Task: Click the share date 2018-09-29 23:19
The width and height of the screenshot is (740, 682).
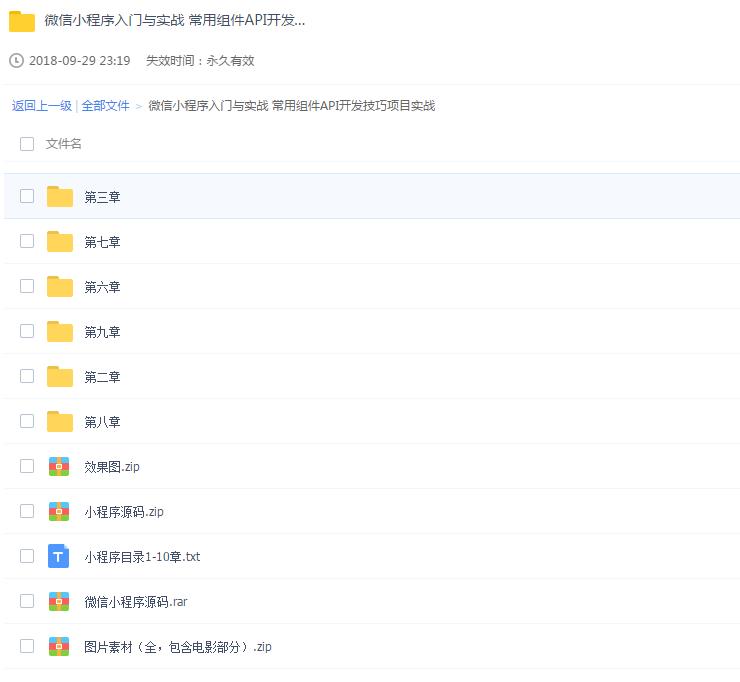Action: (79, 61)
